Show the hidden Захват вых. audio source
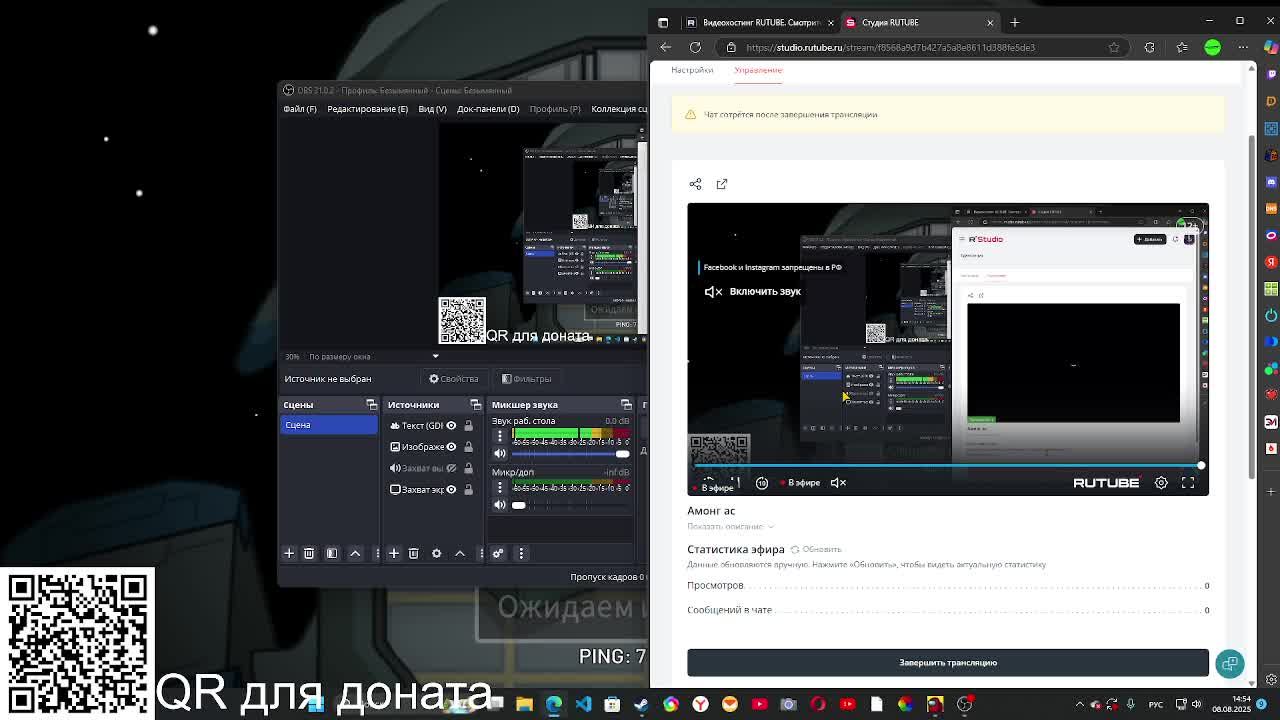1280x720 pixels. 451,468
